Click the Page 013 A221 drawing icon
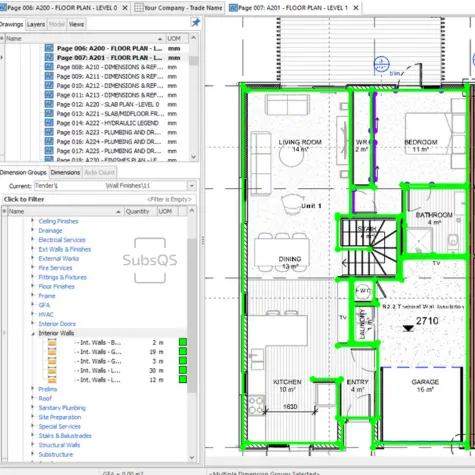475x475 pixels. (x=49, y=113)
